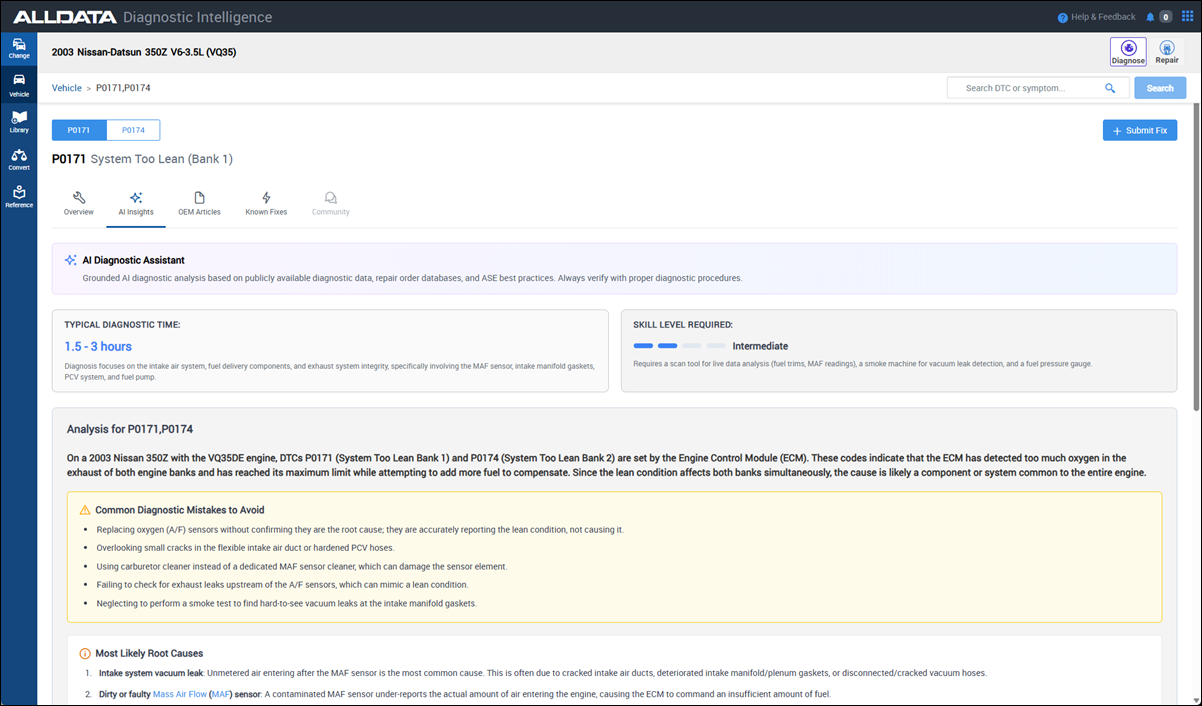Open the Mass Air Flow link
Viewport: 1202px width, 706px height.
[x=179, y=694]
